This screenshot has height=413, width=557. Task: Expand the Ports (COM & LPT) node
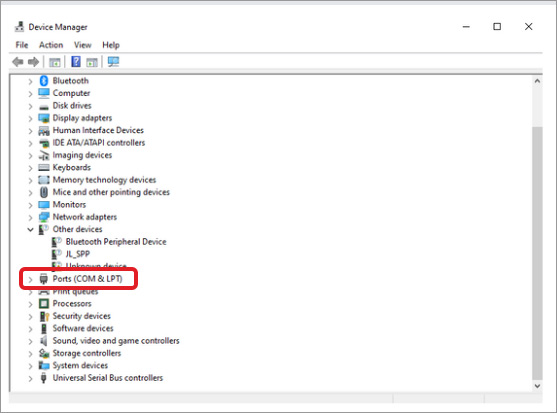pos(30,279)
